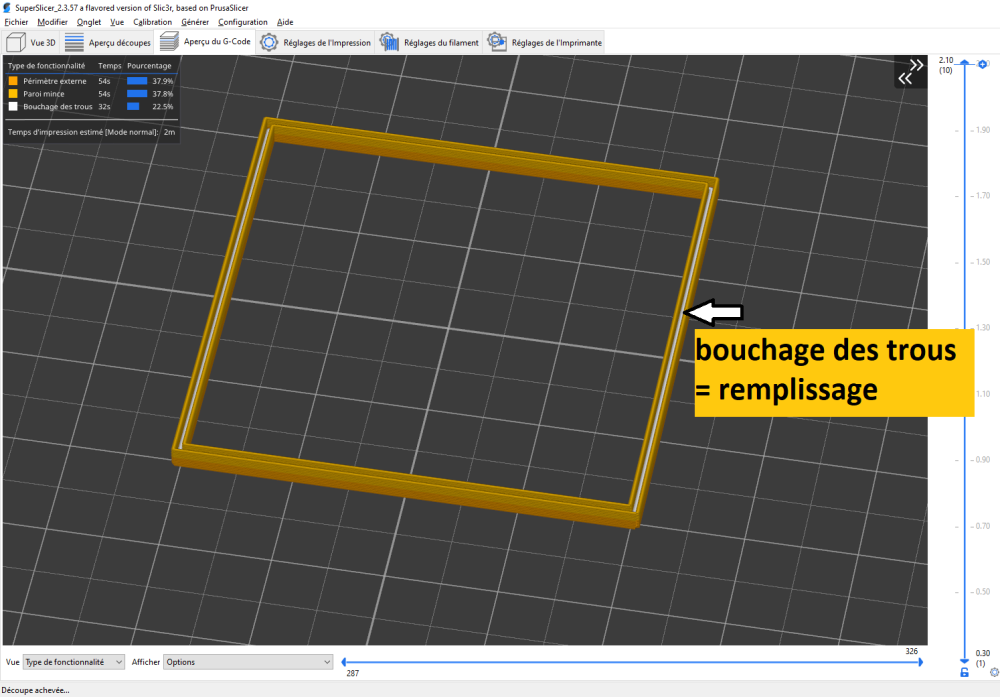The image size is (1000, 697).
Task: Switch to the Aperçu découpes tab
Action: coord(108,42)
